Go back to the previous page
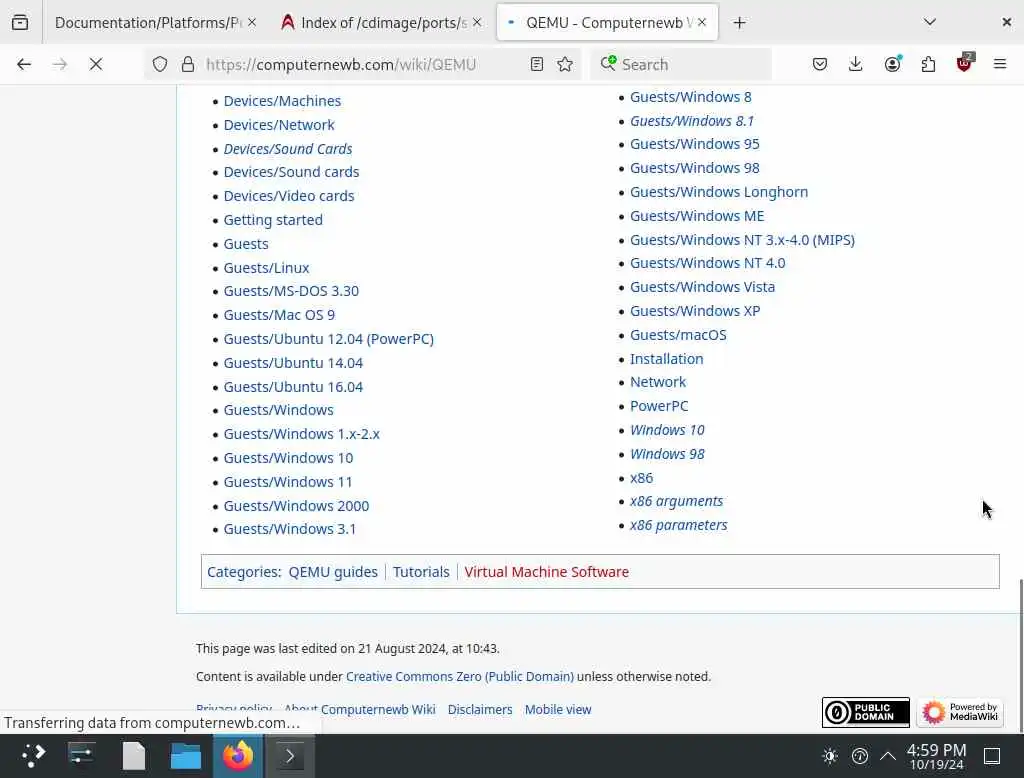 (x=24, y=64)
